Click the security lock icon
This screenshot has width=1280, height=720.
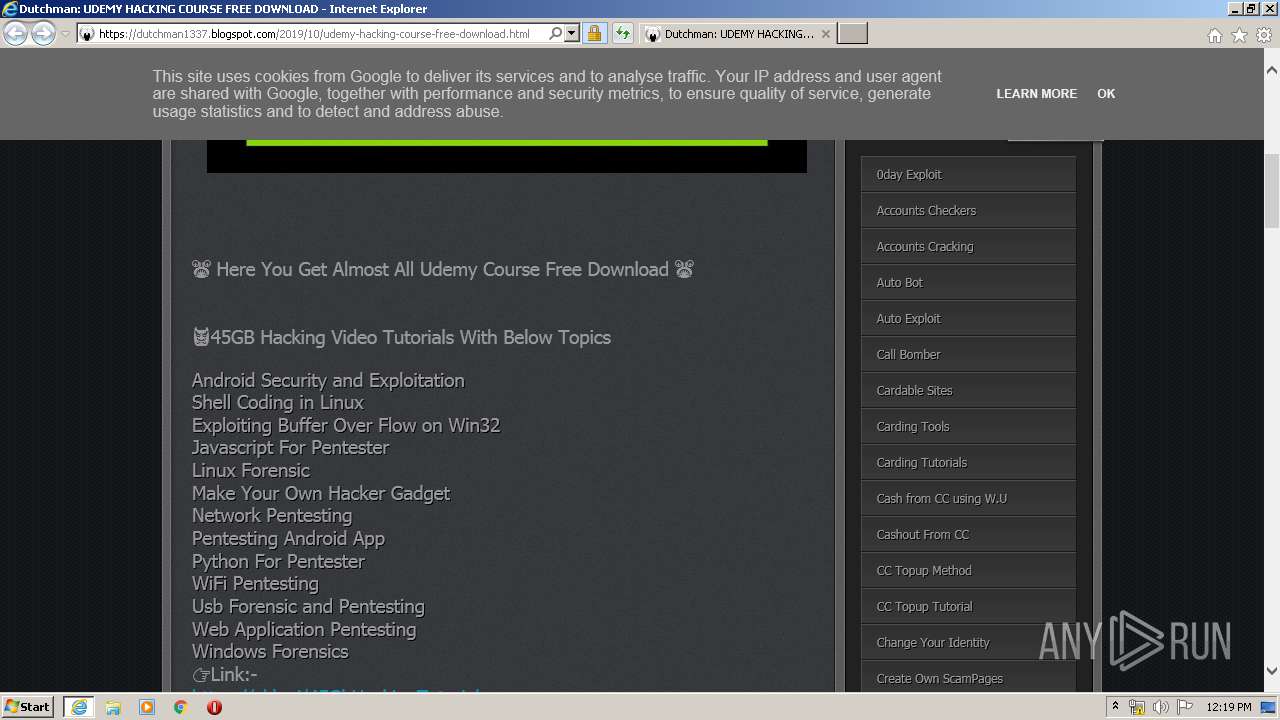point(594,34)
